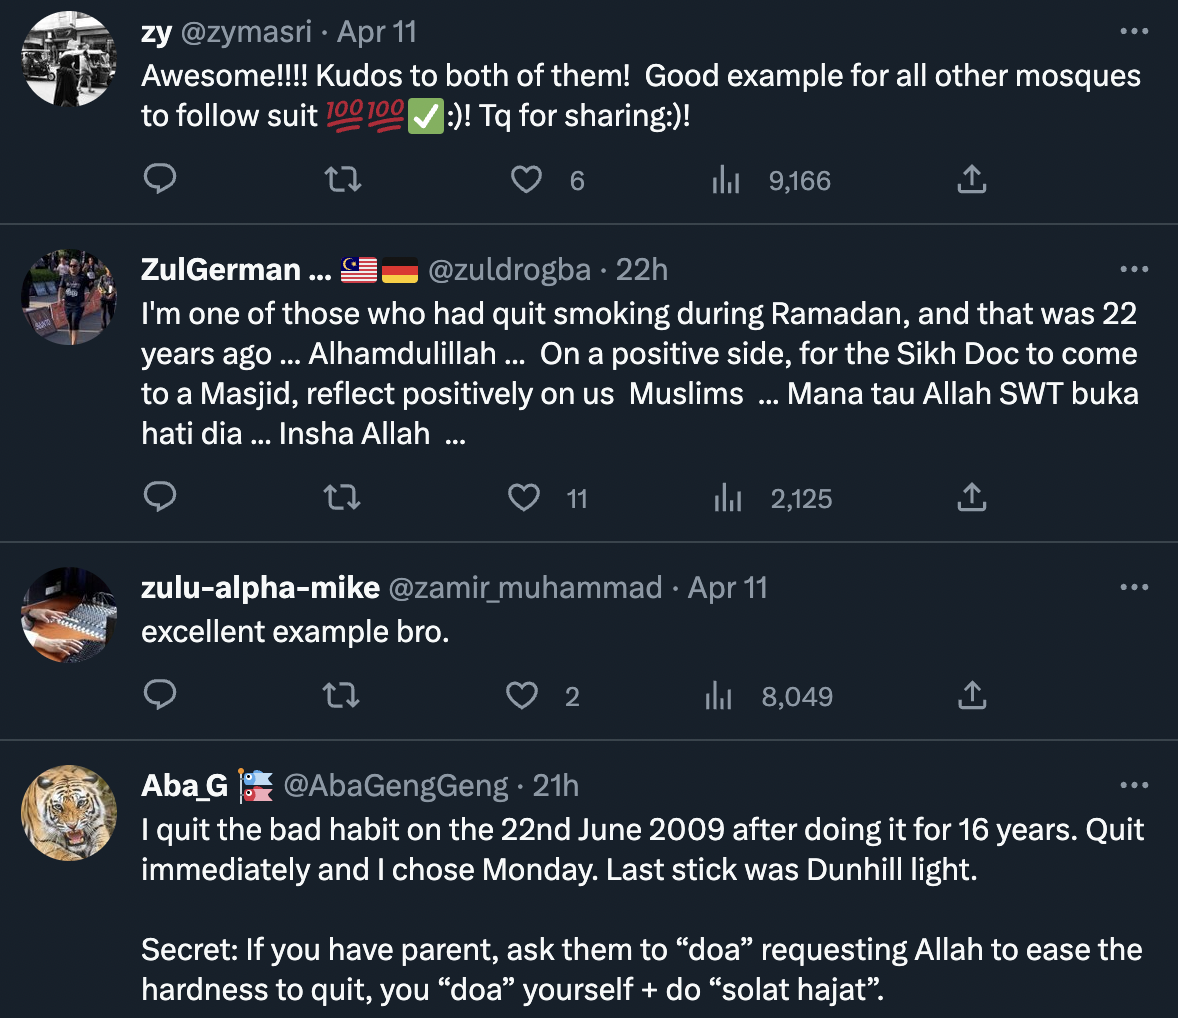Open more options on Aba_G's tweet
The image size is (1178, 1018).
coord(1134,786)
